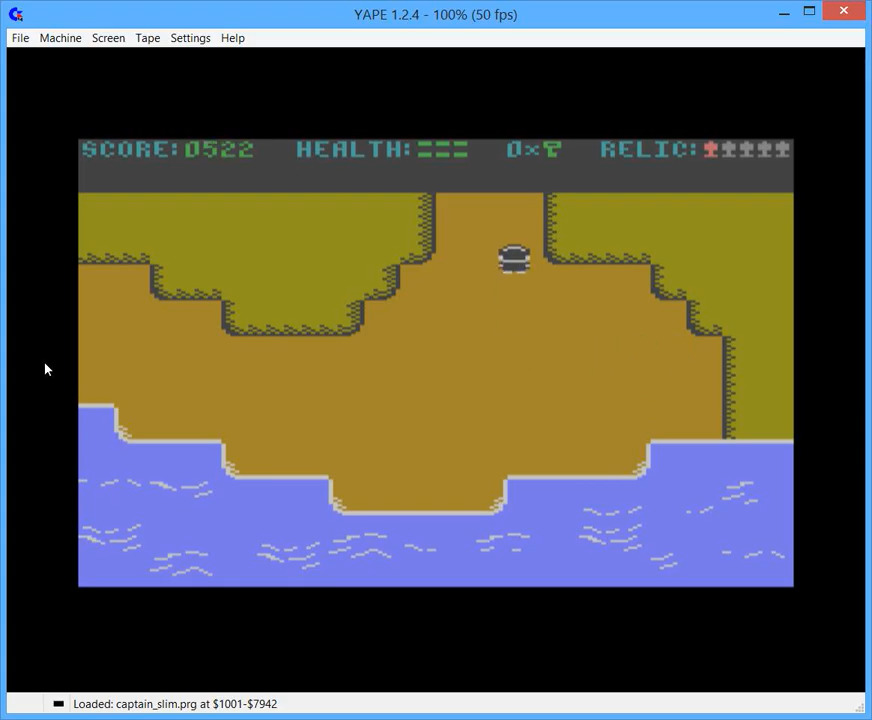This screenshot has height=720, width=872.
Task: Open the Tape menu
Action: click(147, 38)
